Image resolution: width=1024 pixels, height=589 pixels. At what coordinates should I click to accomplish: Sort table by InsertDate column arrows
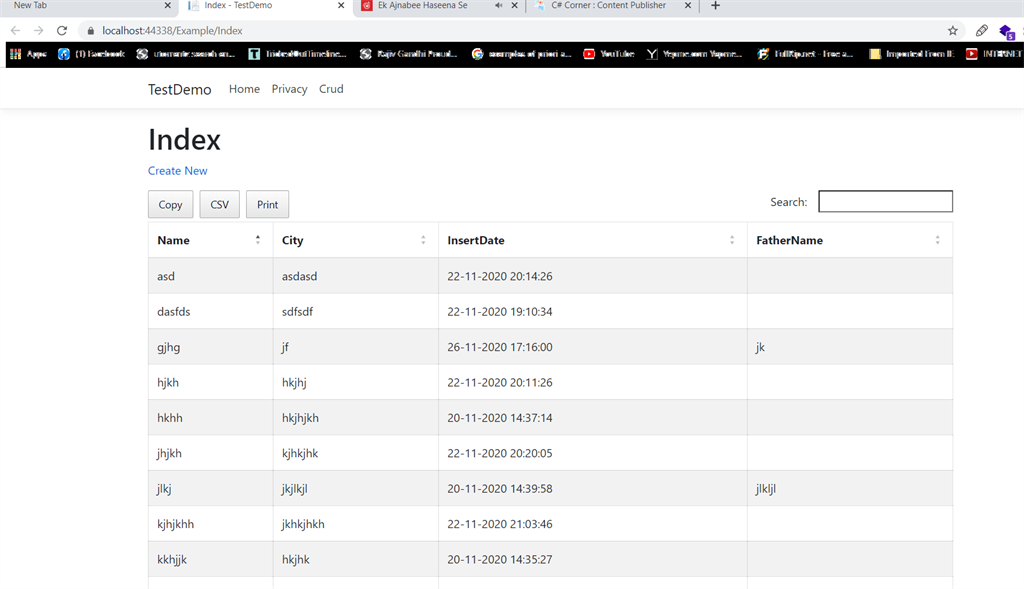tap(732, 240)
